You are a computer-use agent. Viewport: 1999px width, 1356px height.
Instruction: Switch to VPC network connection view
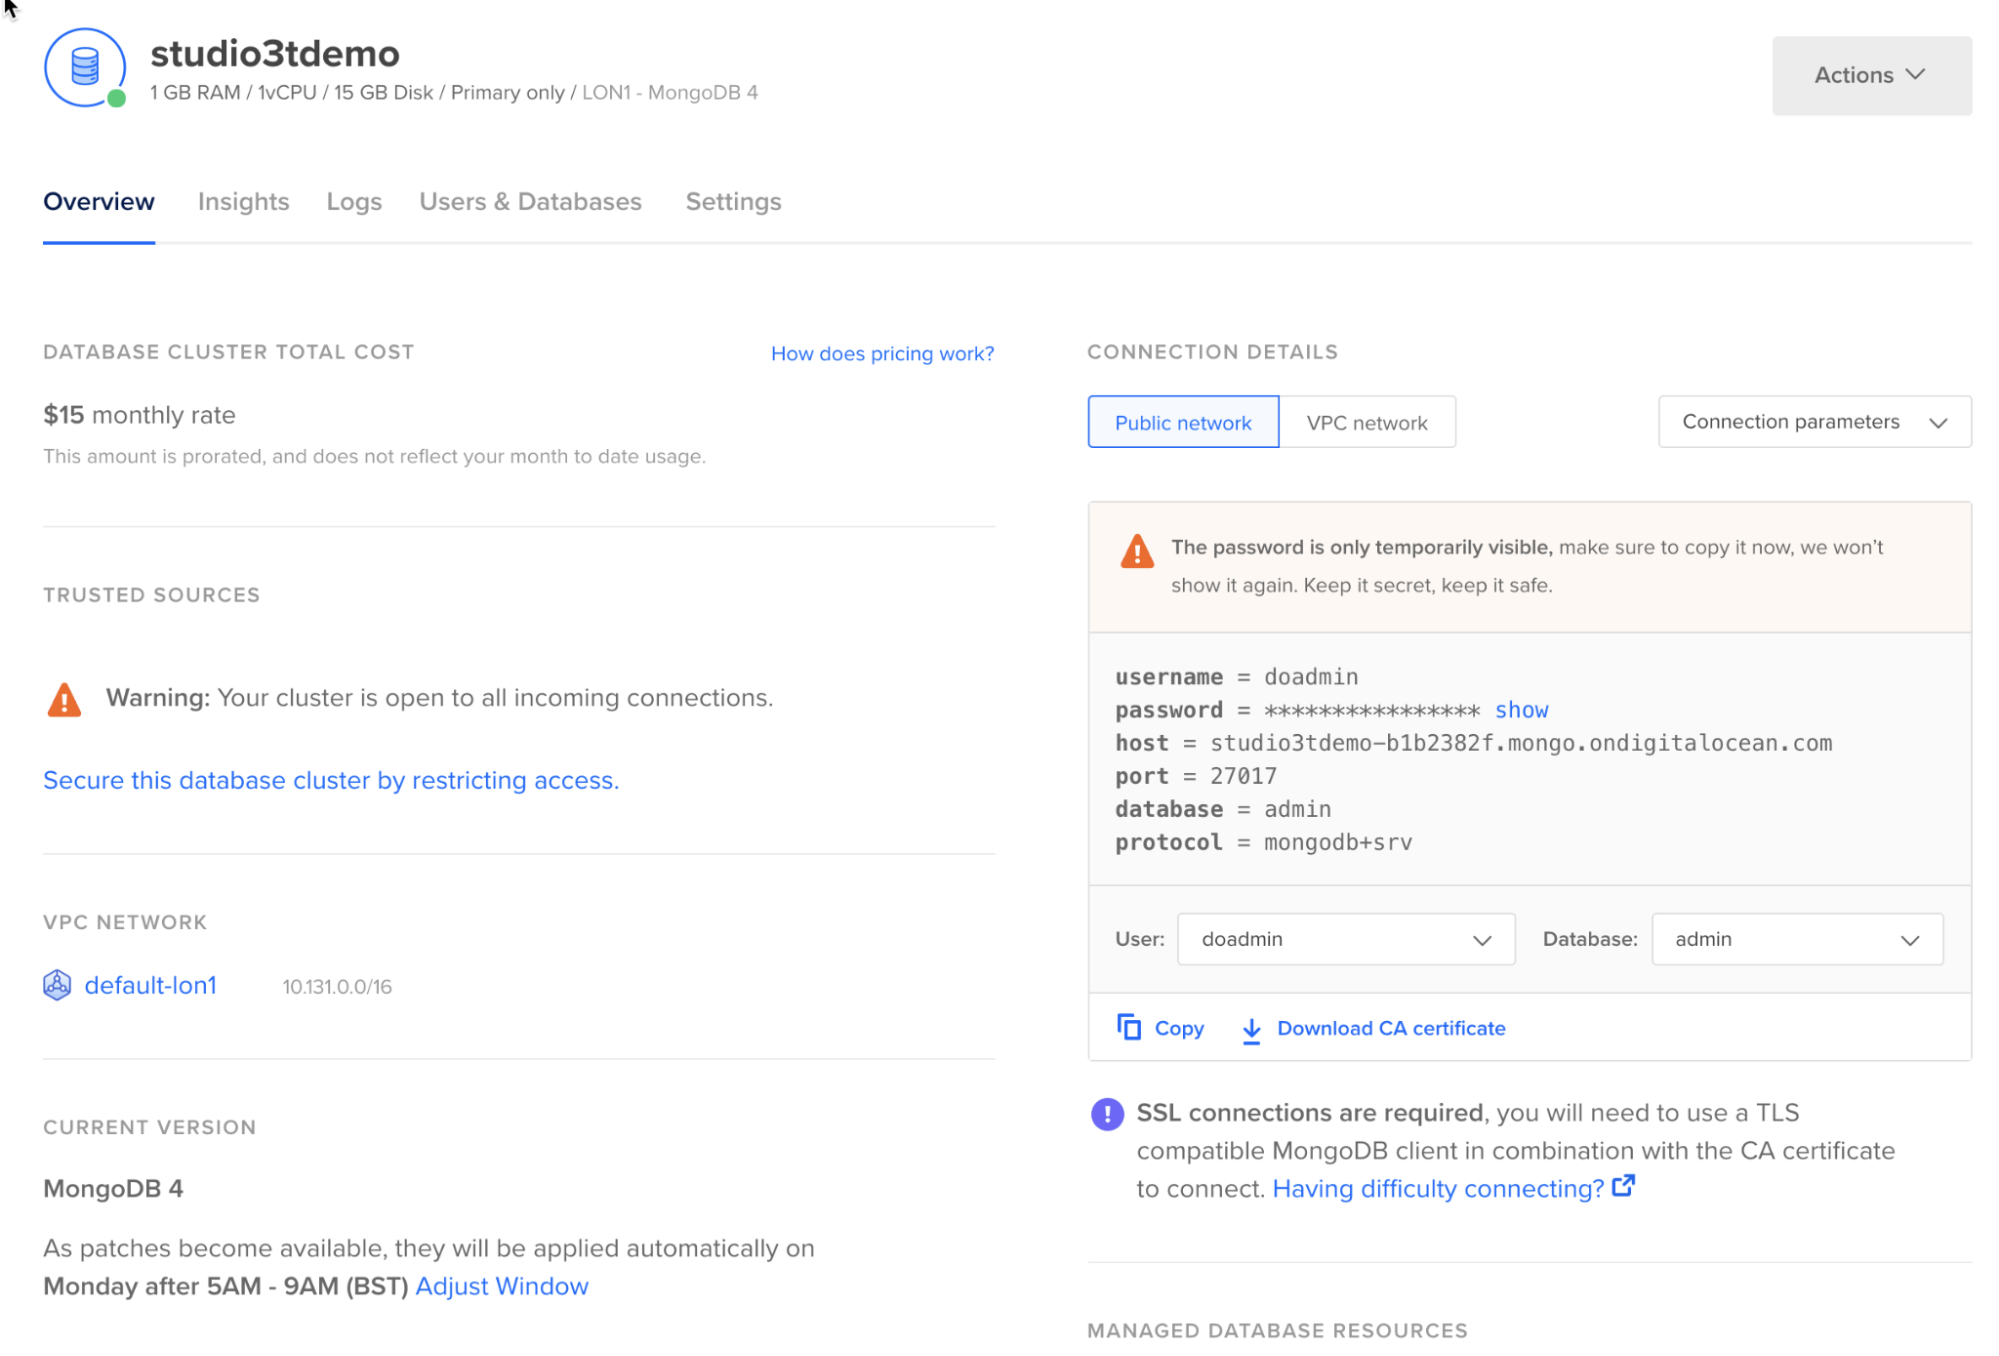tap(1367, 421)
